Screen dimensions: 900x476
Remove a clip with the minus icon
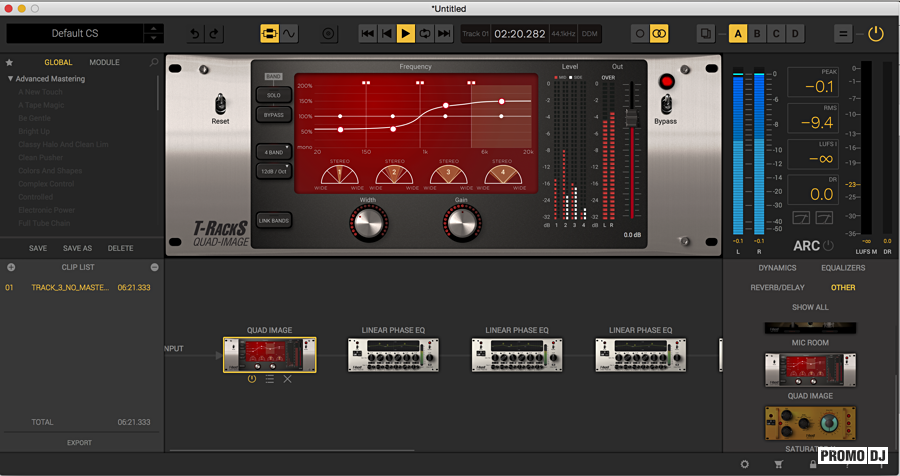coord(154,267)
